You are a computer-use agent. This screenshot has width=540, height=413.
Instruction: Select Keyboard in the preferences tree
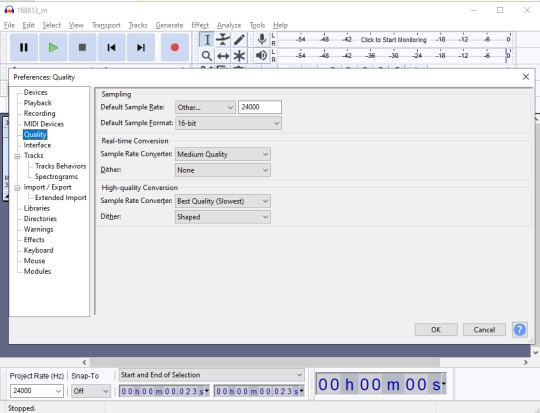tap(38, 250)
